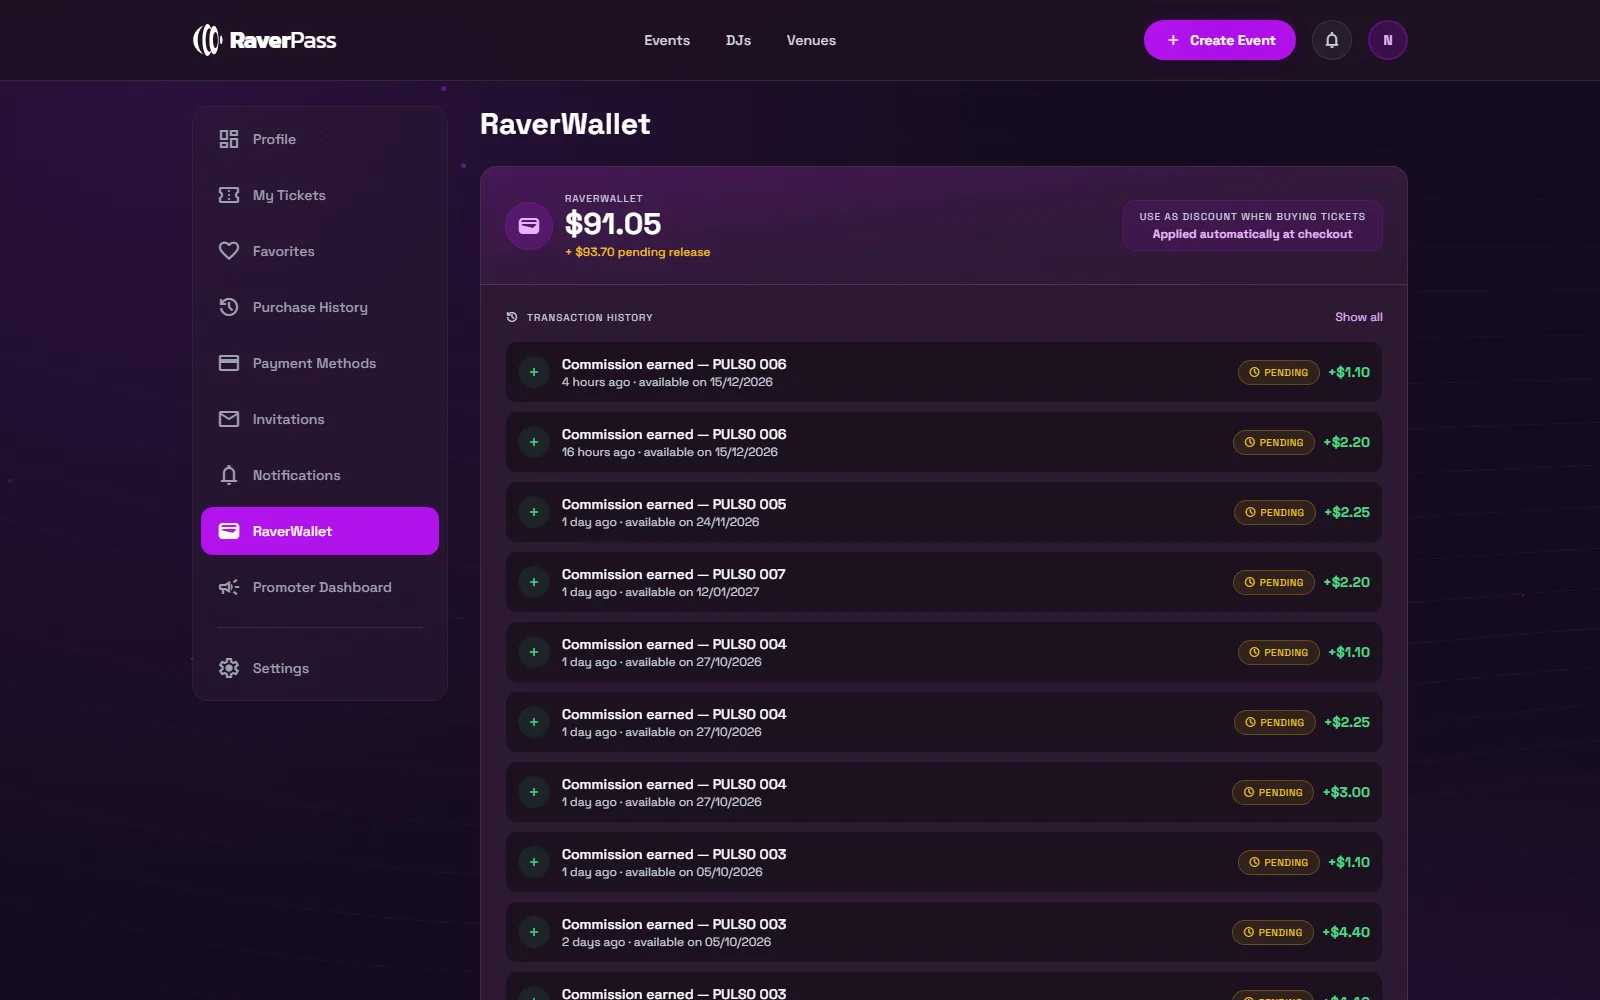
Task: Click the Promoter Dashboard megaphone icon
Action: [x=229, y=587]
